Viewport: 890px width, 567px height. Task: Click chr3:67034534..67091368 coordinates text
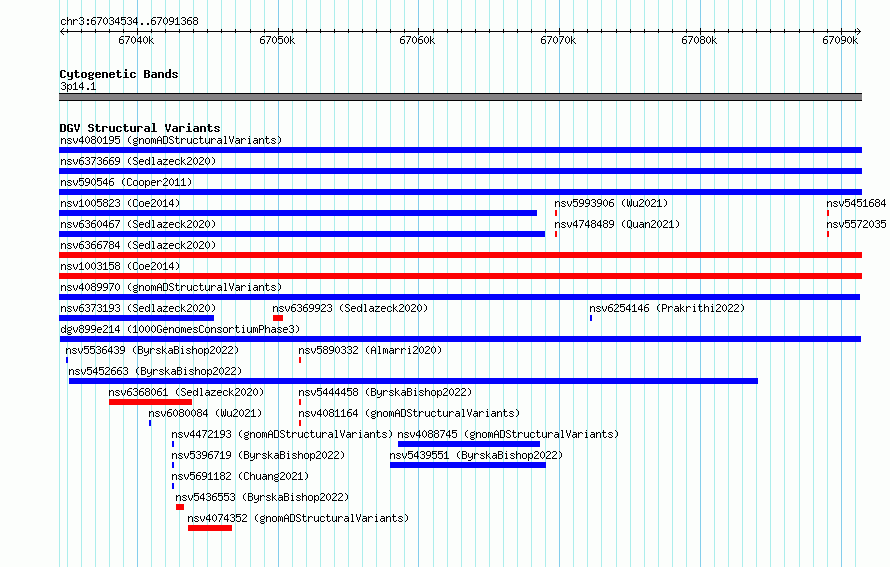click(129, 21)
